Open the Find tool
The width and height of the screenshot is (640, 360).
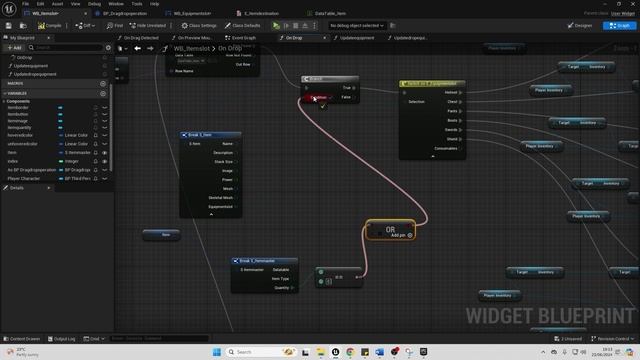[115, 26]
